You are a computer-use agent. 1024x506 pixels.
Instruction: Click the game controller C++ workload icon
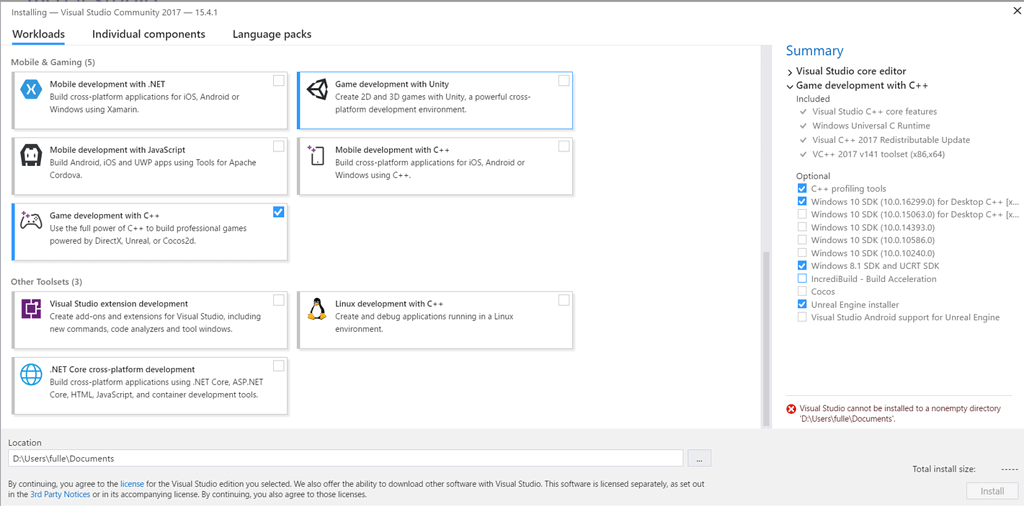(x=32, y=221)
